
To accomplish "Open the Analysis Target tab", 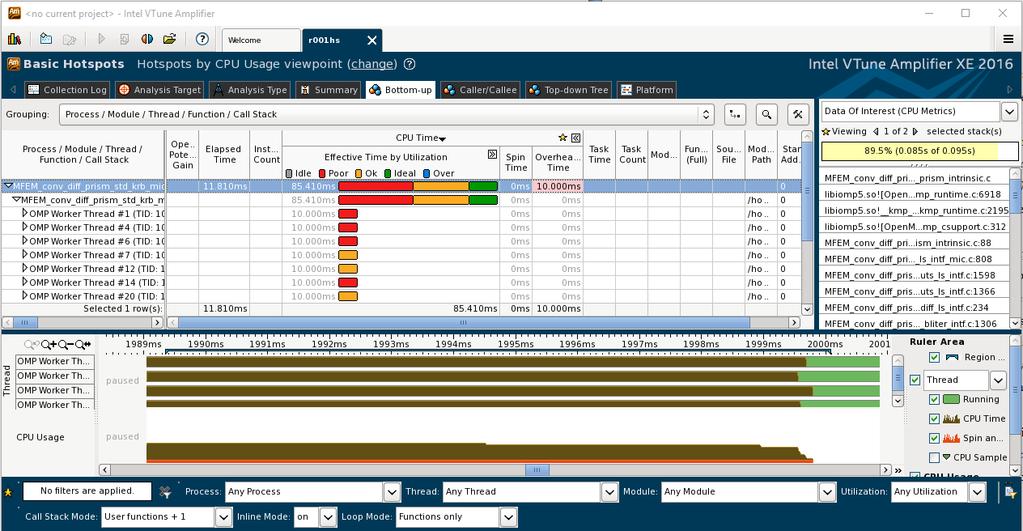I will click(x=160, y=90).
